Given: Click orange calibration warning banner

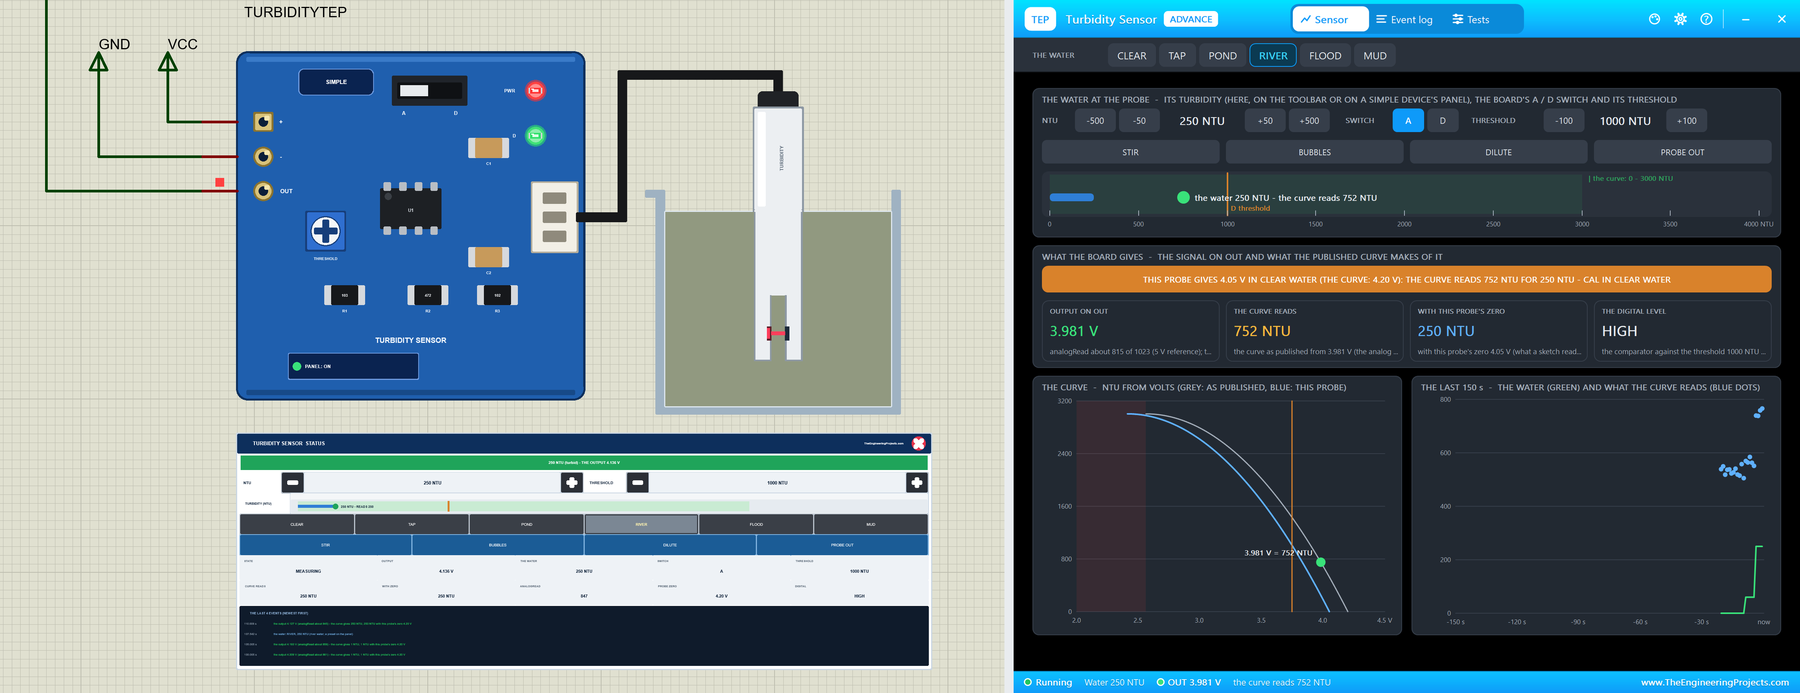Looking at the screenshot, I should point(1406,280).
